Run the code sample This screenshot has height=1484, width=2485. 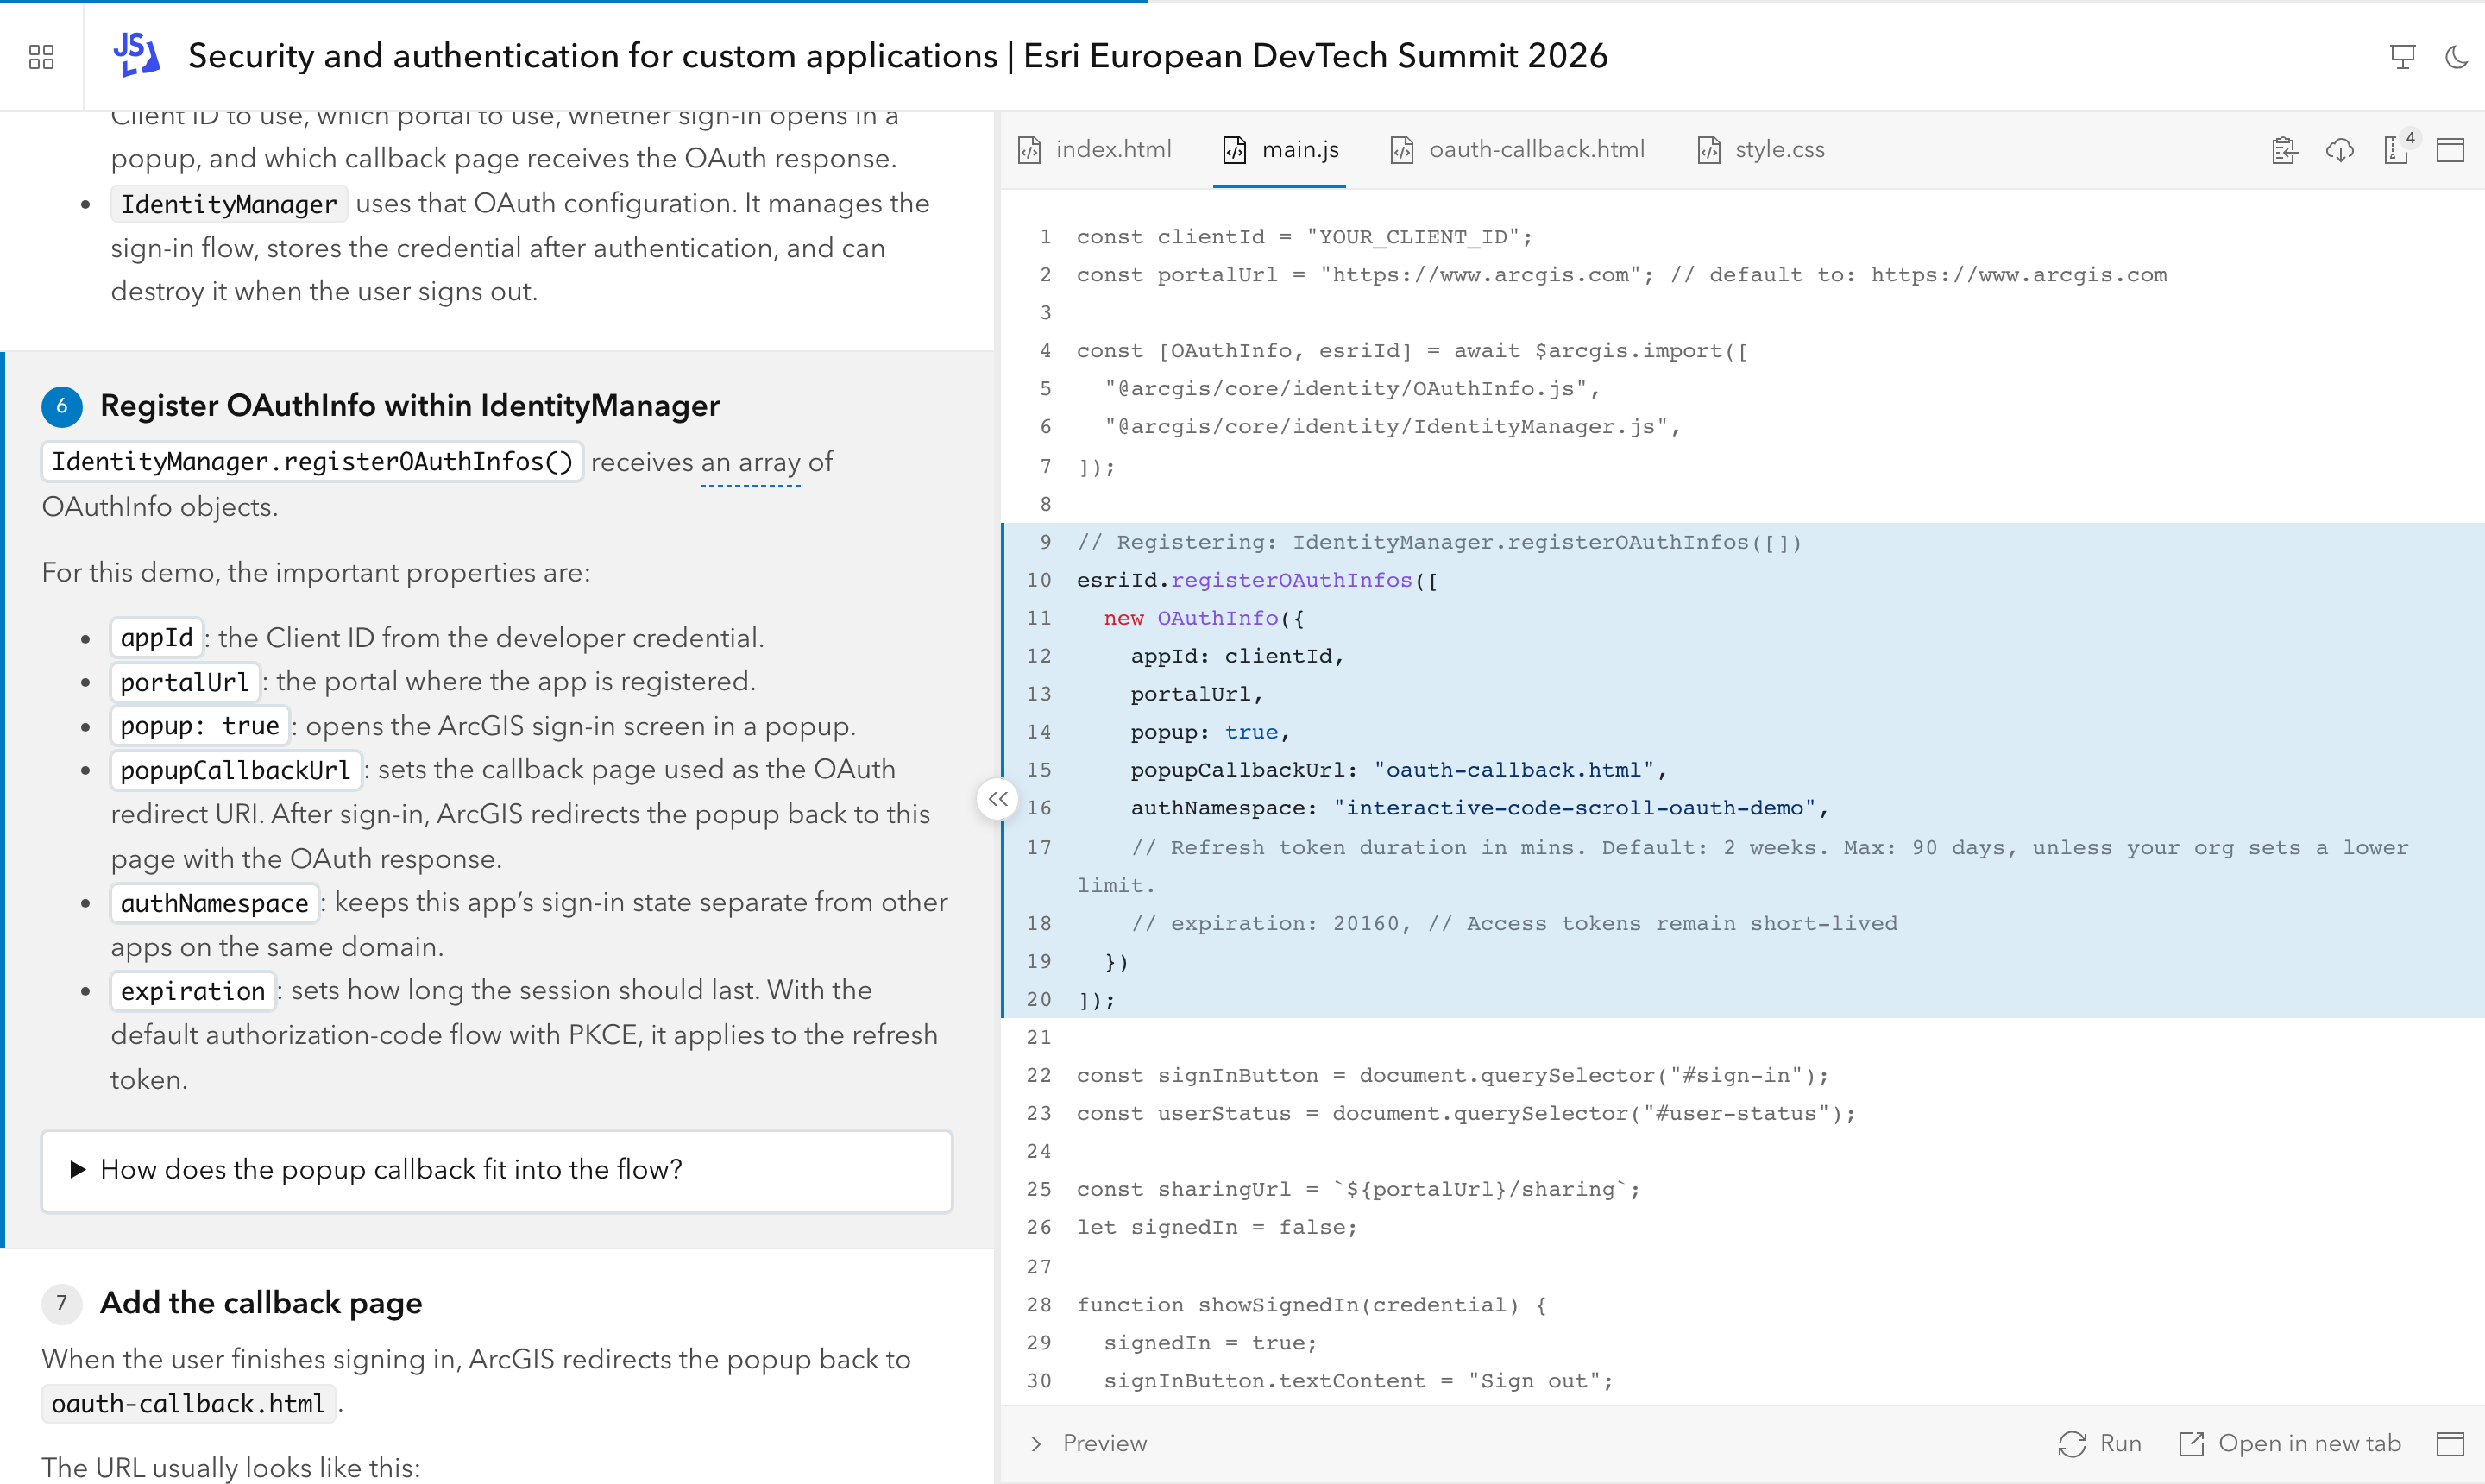[2100, 1443]
